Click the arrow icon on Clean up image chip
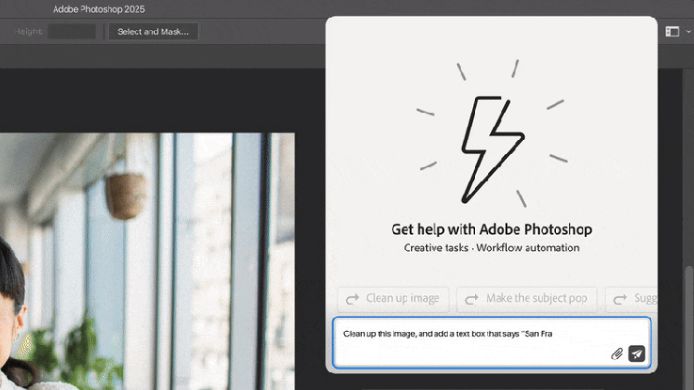Image resolution: width=694 pixels, height=390 pixels. [x=352, y=299]
